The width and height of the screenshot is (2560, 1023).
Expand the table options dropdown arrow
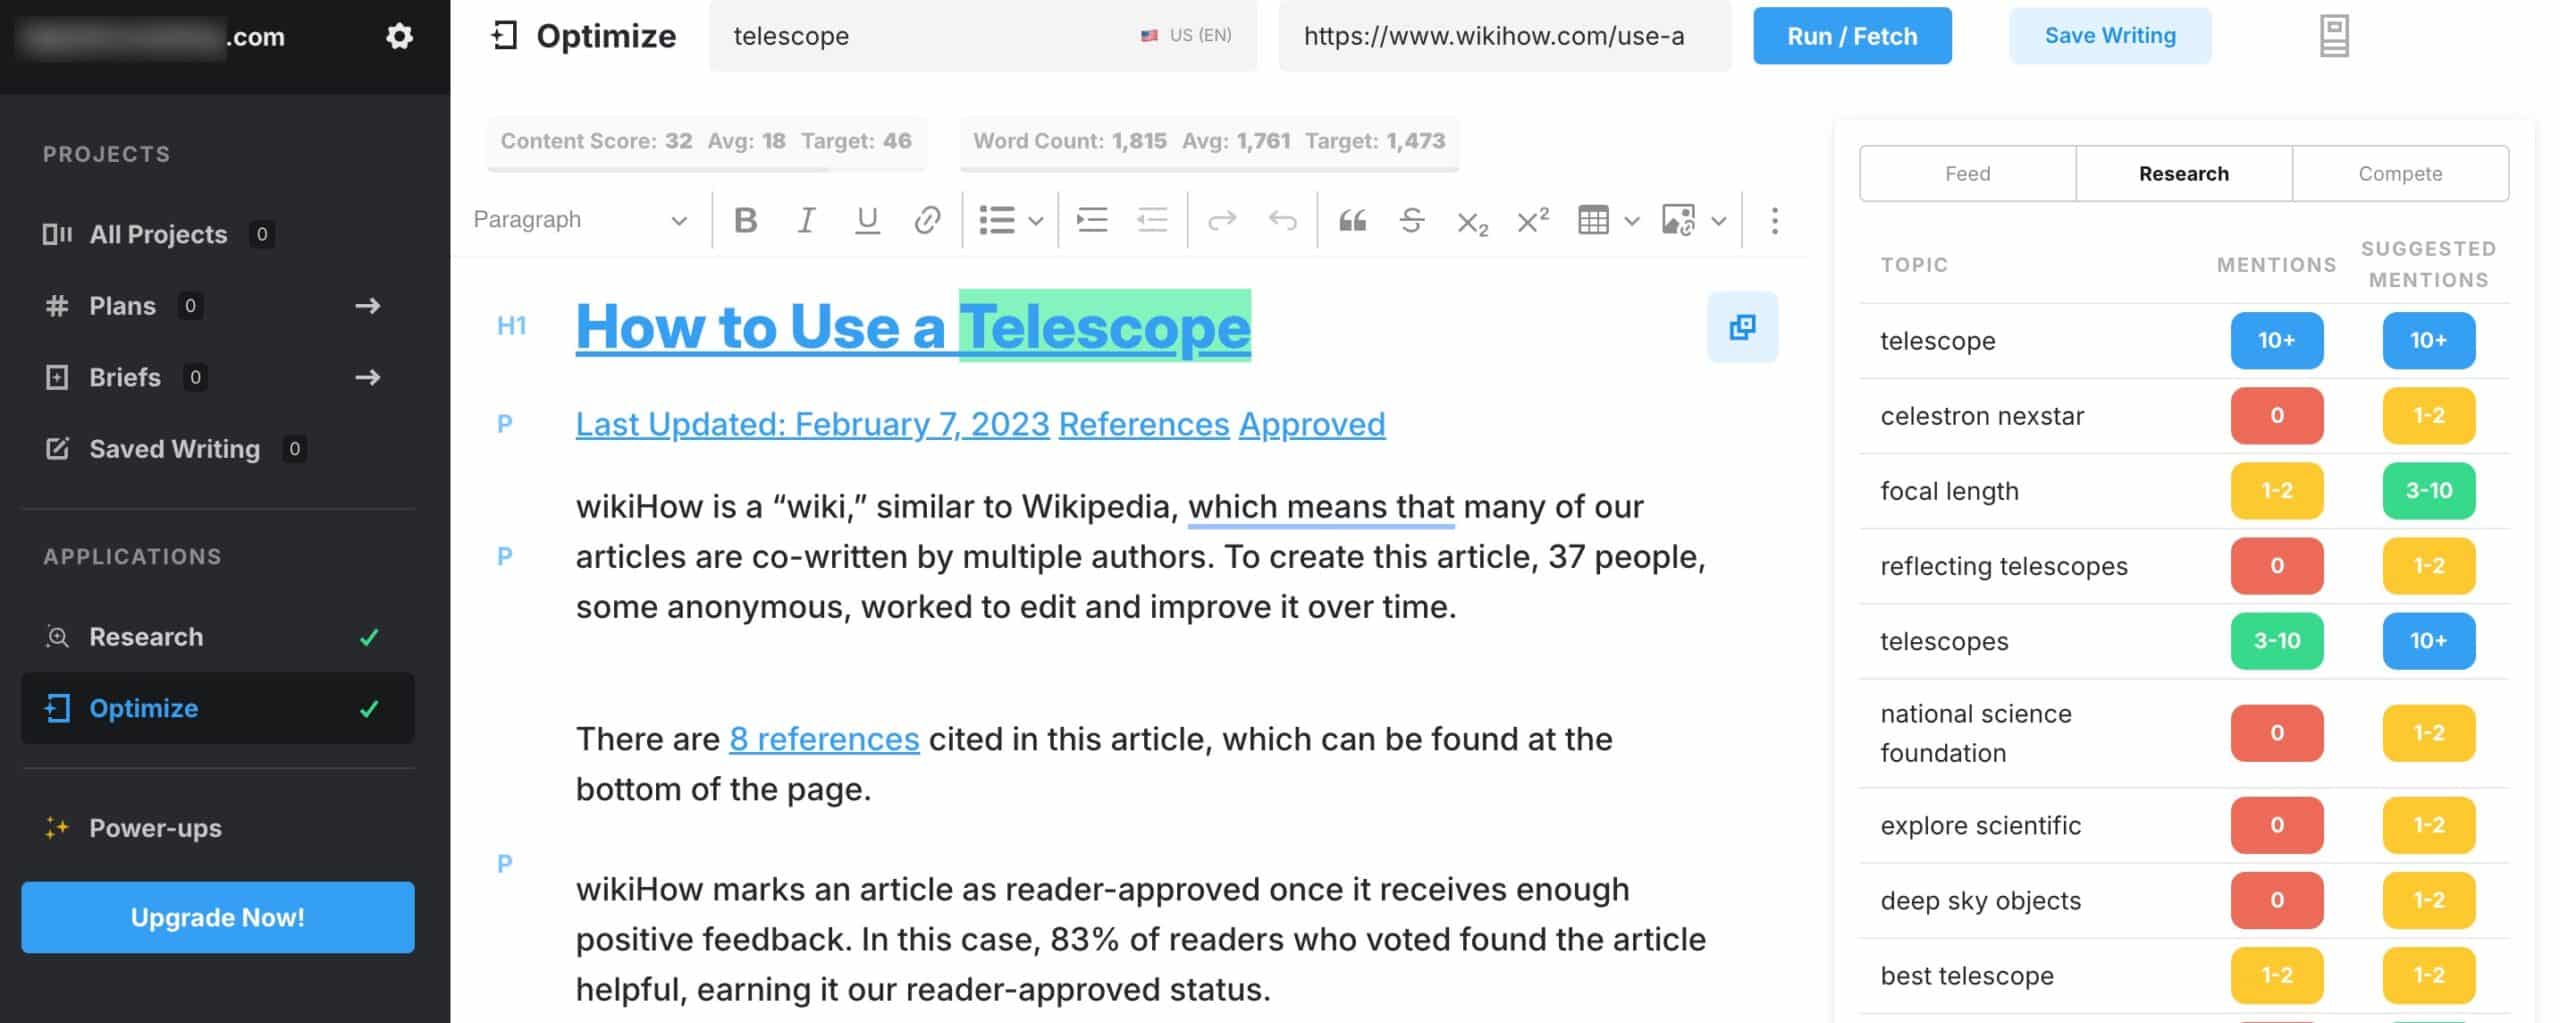tap(1632, 221)
